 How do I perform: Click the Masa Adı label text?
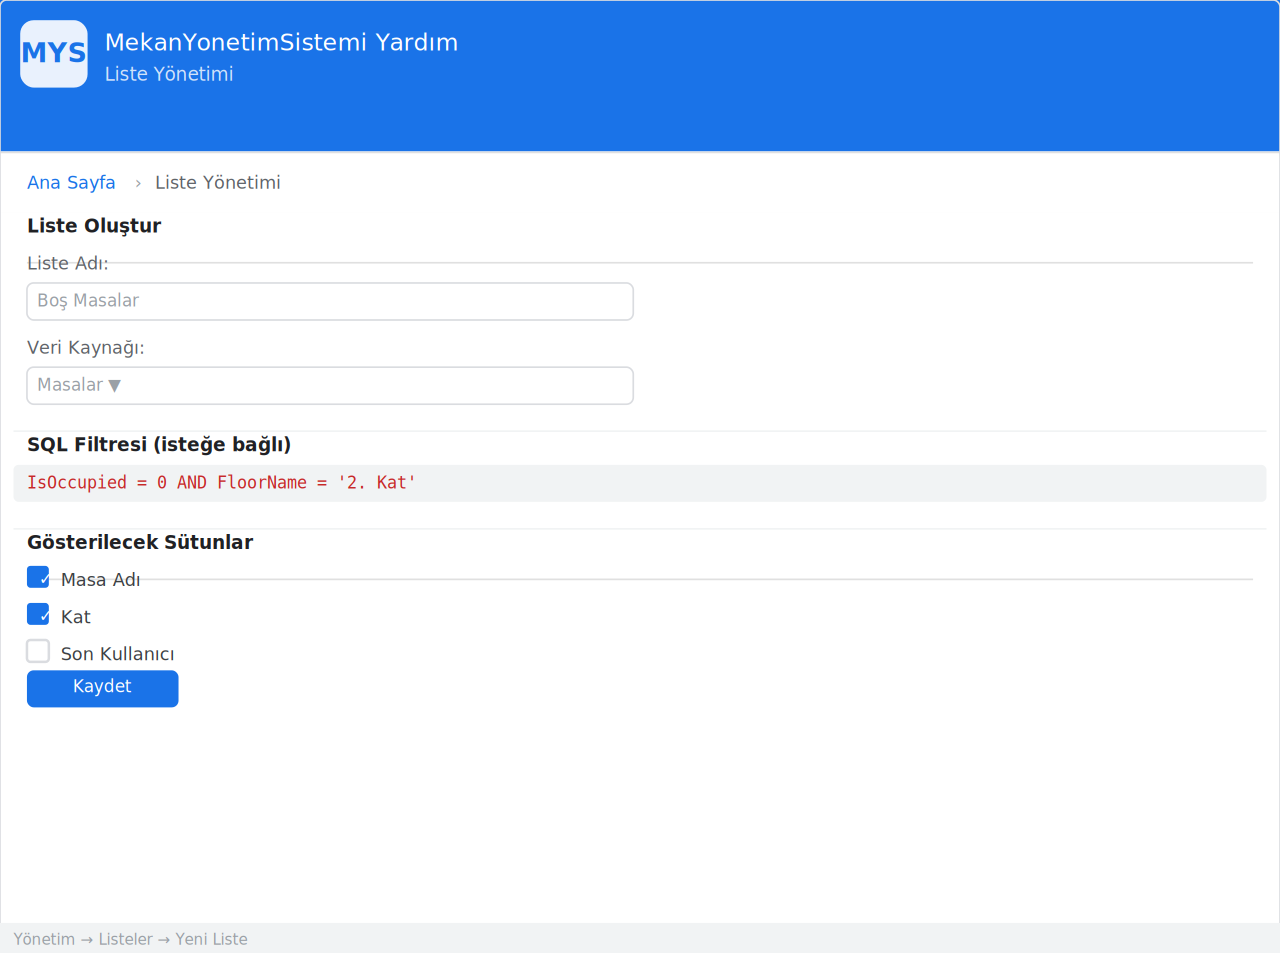click(101, 580)
